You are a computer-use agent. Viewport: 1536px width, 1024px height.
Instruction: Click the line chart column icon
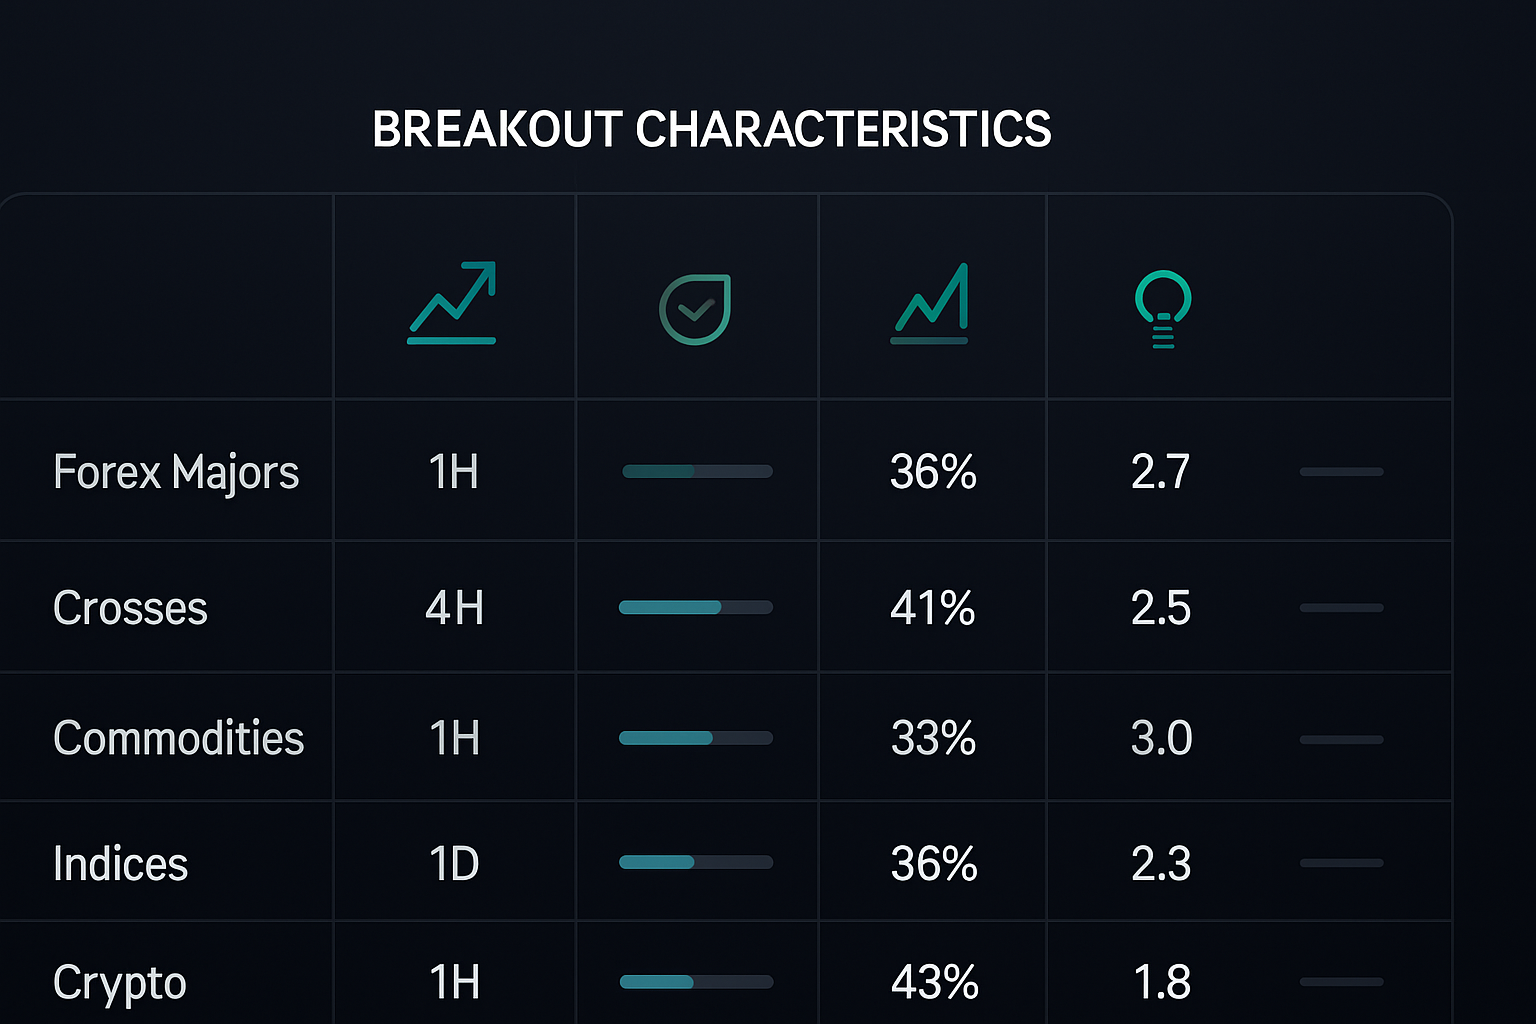click(x=930, y=304)
